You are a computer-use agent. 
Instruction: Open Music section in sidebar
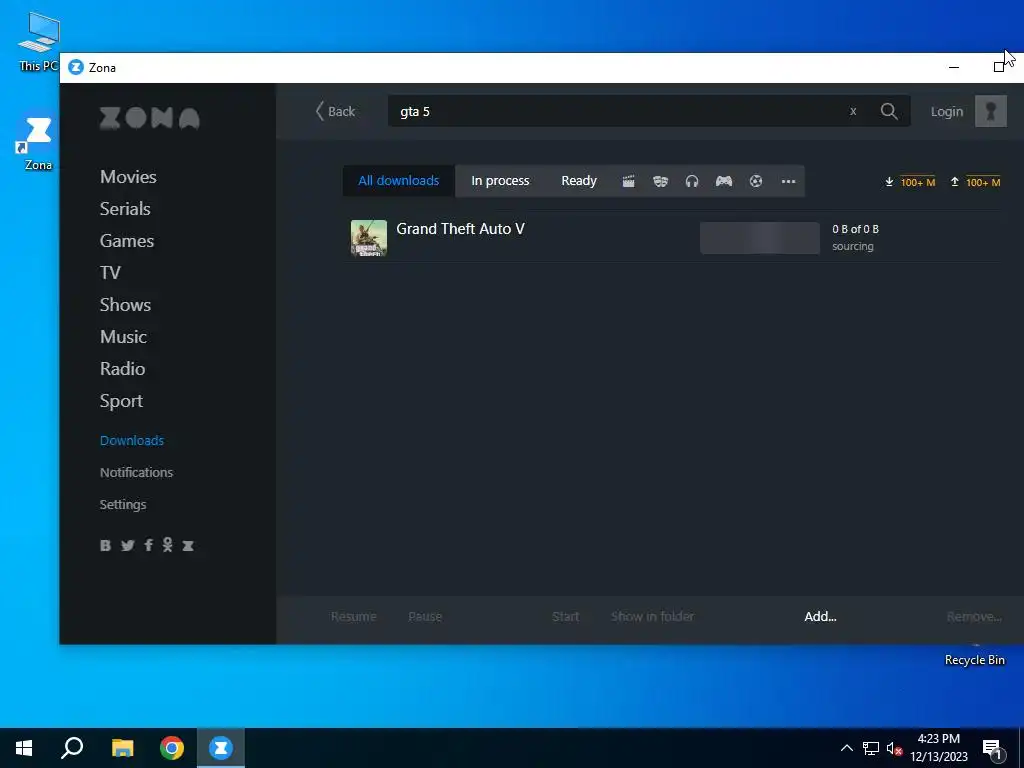tap(123, 337)
